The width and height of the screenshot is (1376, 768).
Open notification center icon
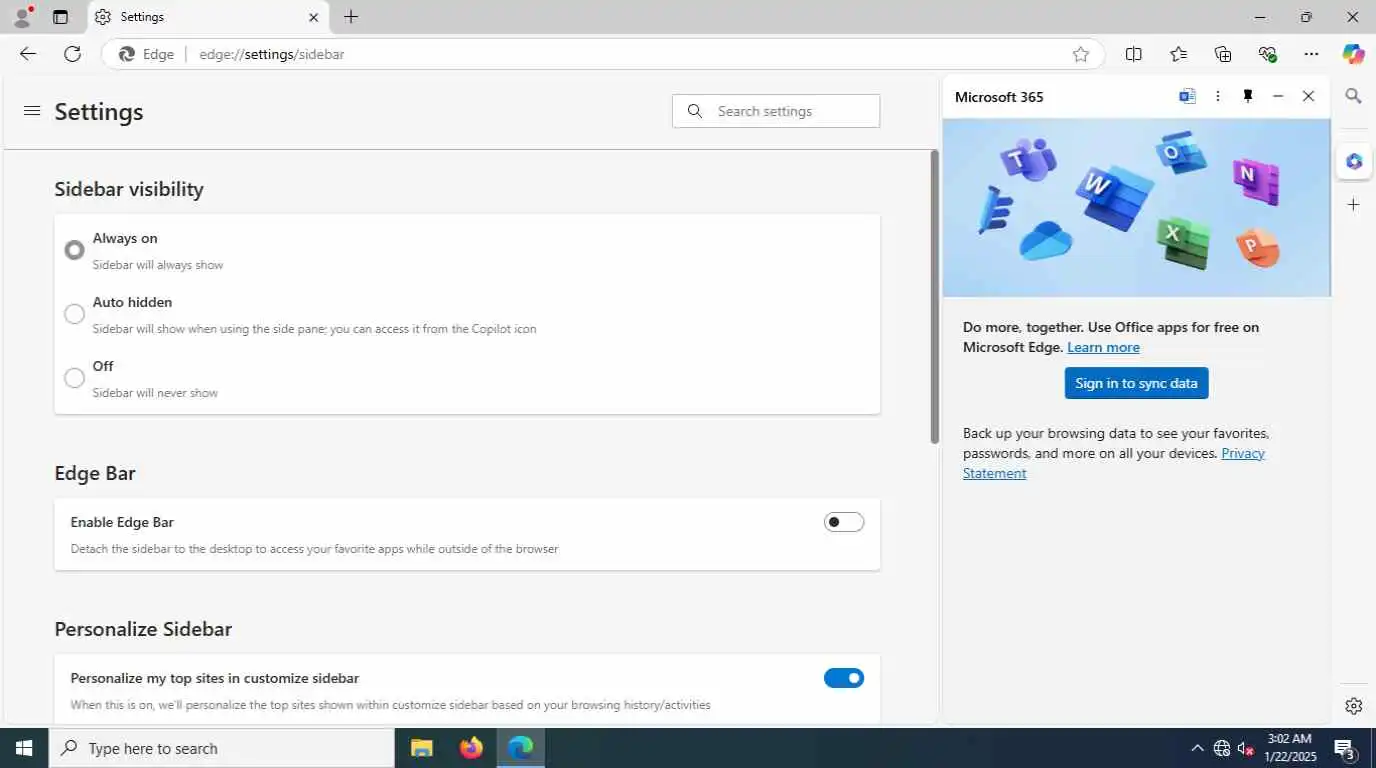(x=1344, y=748)
